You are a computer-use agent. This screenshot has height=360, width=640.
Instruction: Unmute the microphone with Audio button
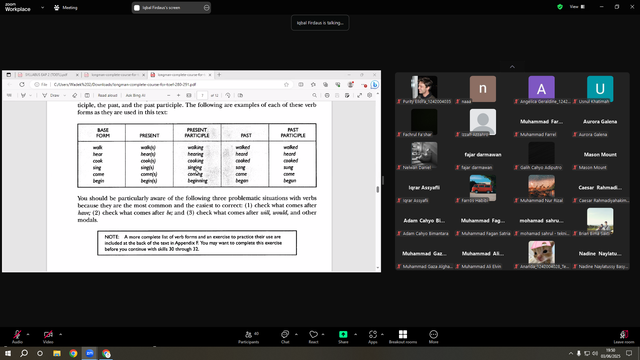(x=17, y=337)
